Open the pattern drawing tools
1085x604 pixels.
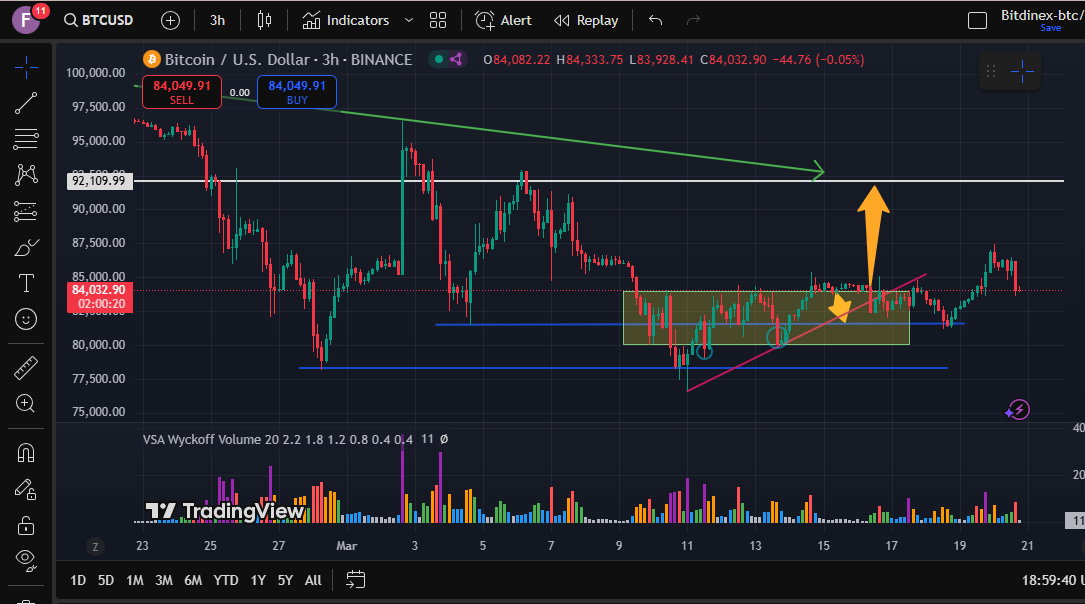[26, 174]
